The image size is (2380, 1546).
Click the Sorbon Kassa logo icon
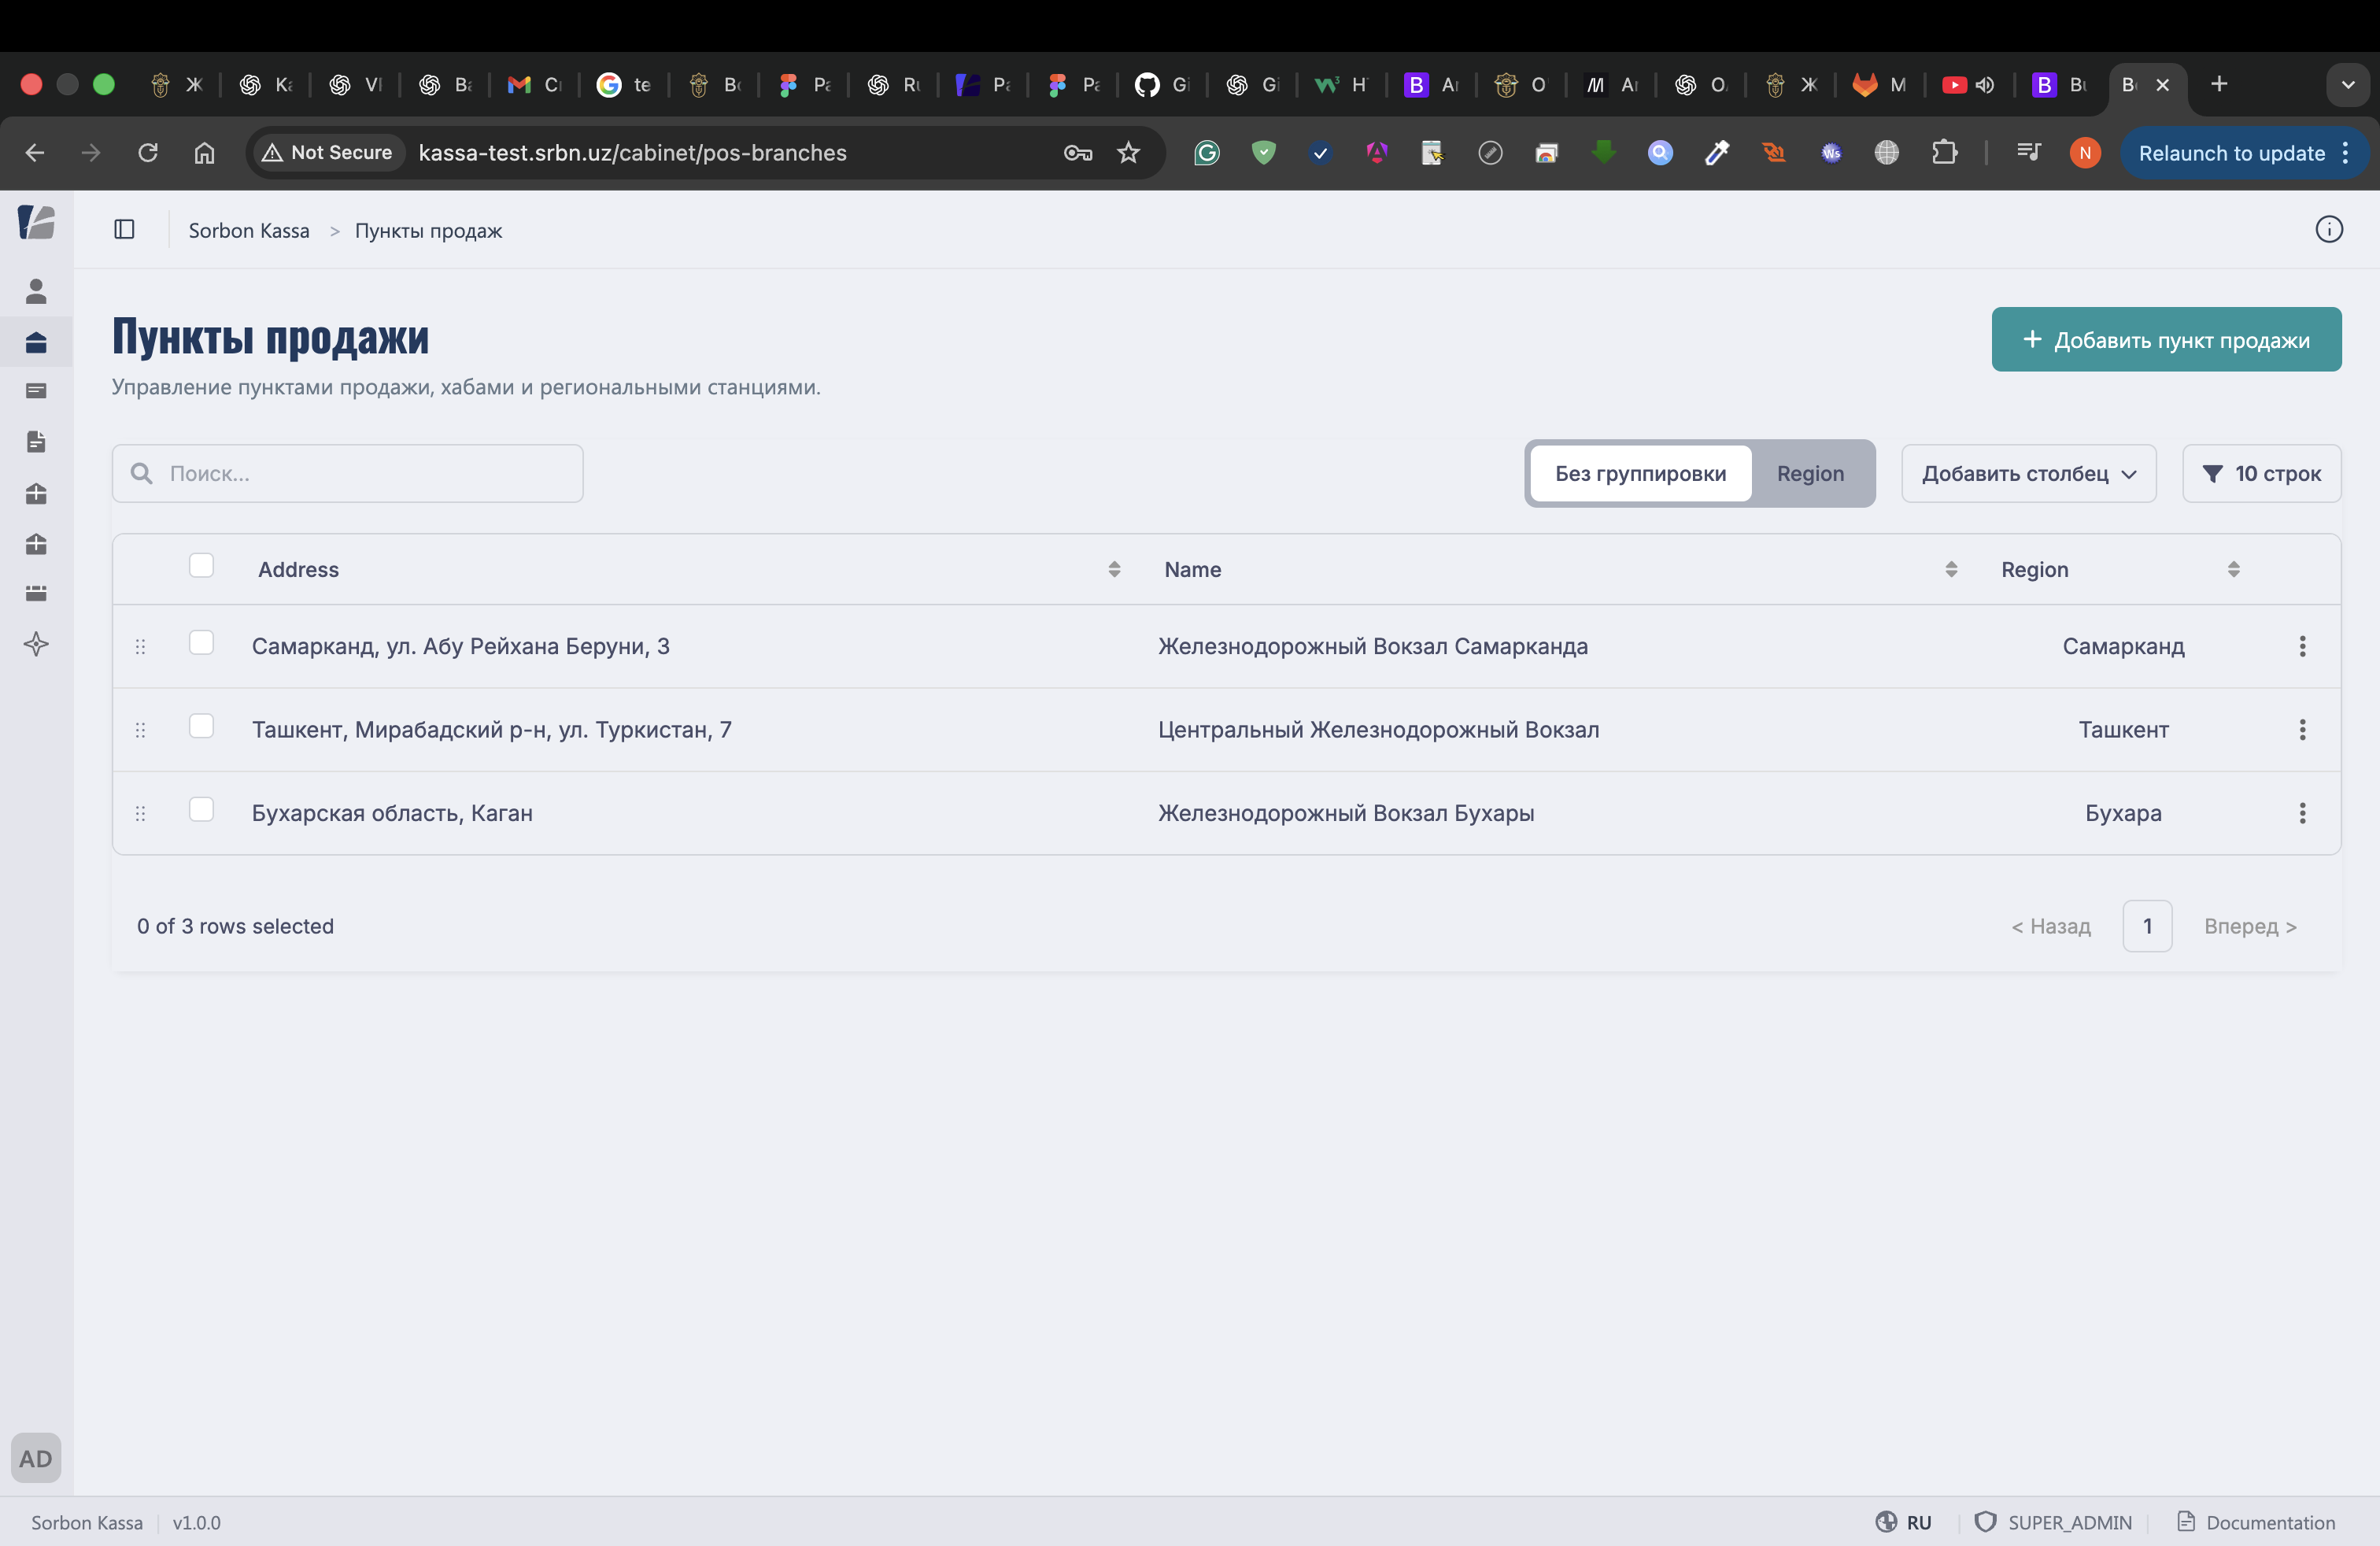click(x=36, y=222)
